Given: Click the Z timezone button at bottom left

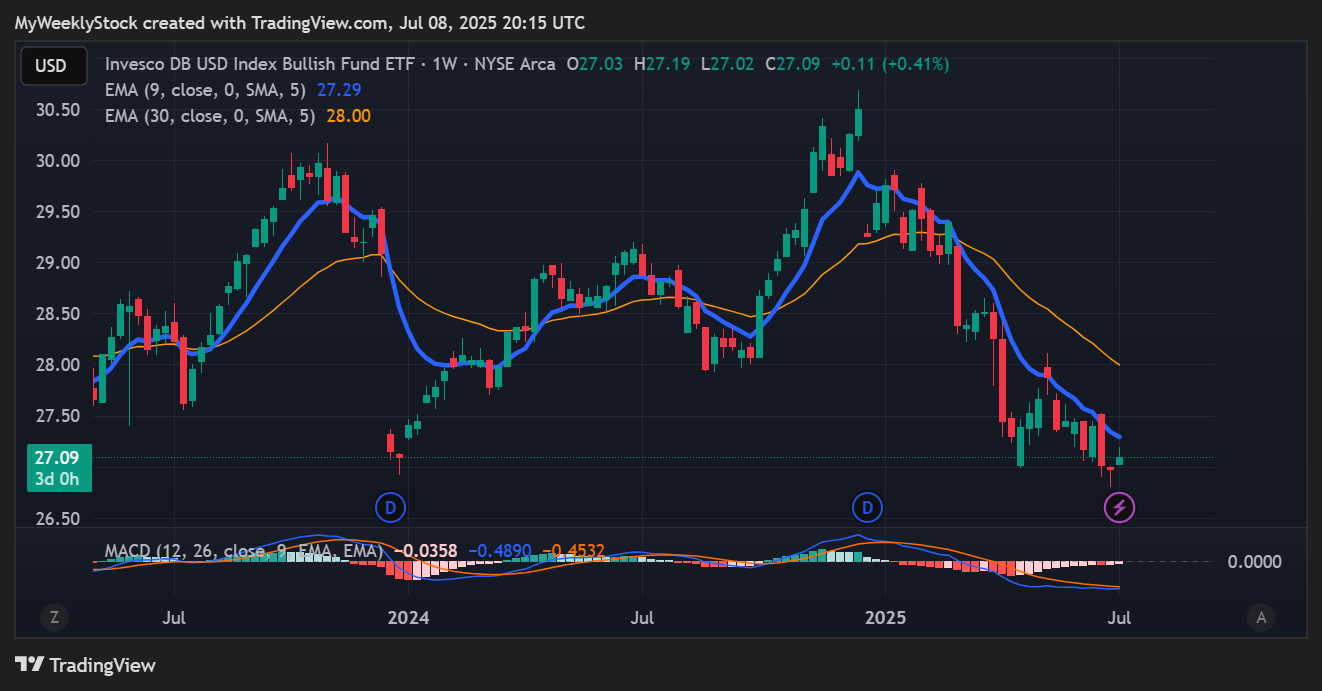Looking at the screenshot, I should click(x=54, y=618).
